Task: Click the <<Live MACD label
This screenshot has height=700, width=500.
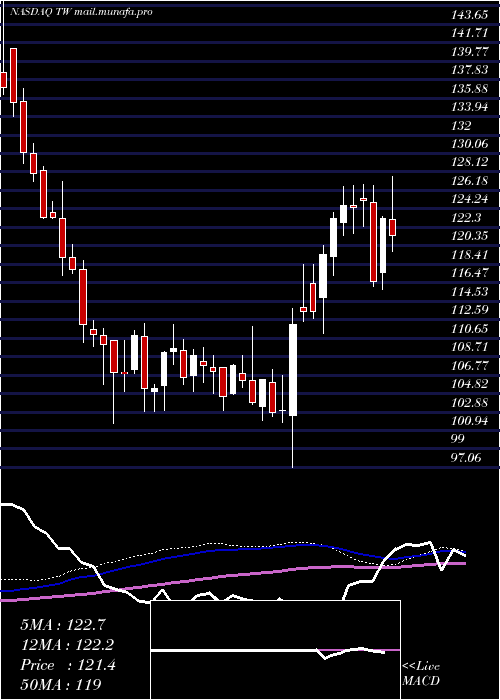Action: [421, 673]
